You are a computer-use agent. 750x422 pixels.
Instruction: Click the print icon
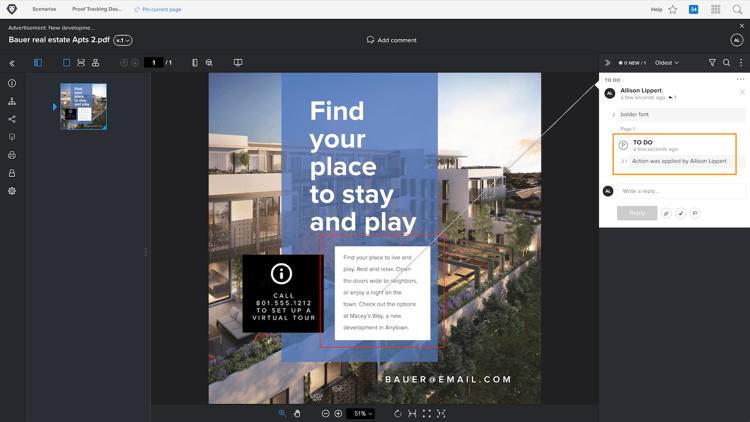pos(12,155)
